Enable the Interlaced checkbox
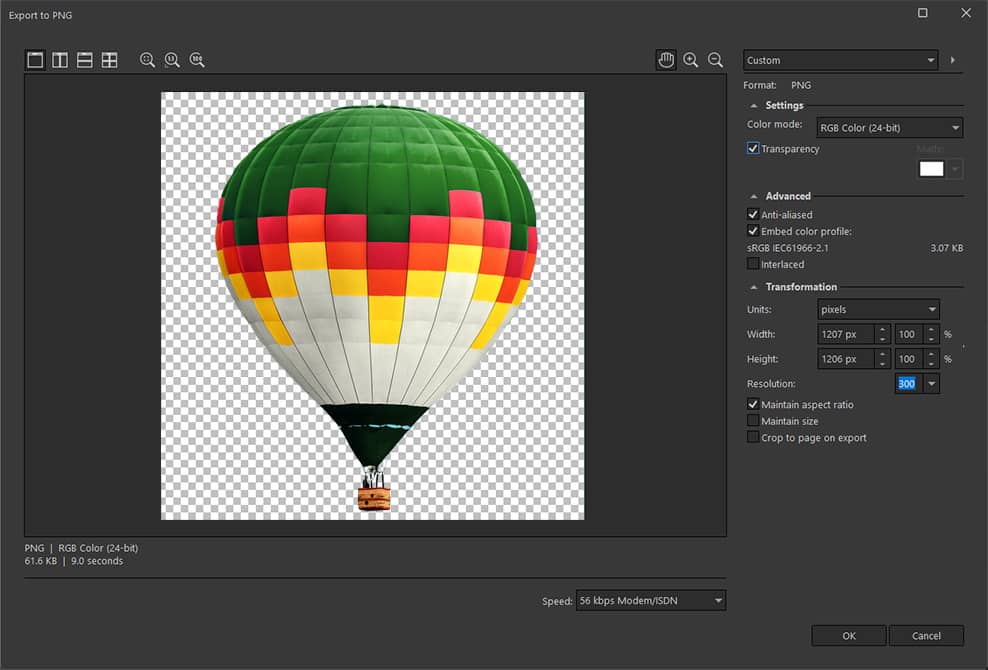The image size is (988, 670). (x=753, y=264)
